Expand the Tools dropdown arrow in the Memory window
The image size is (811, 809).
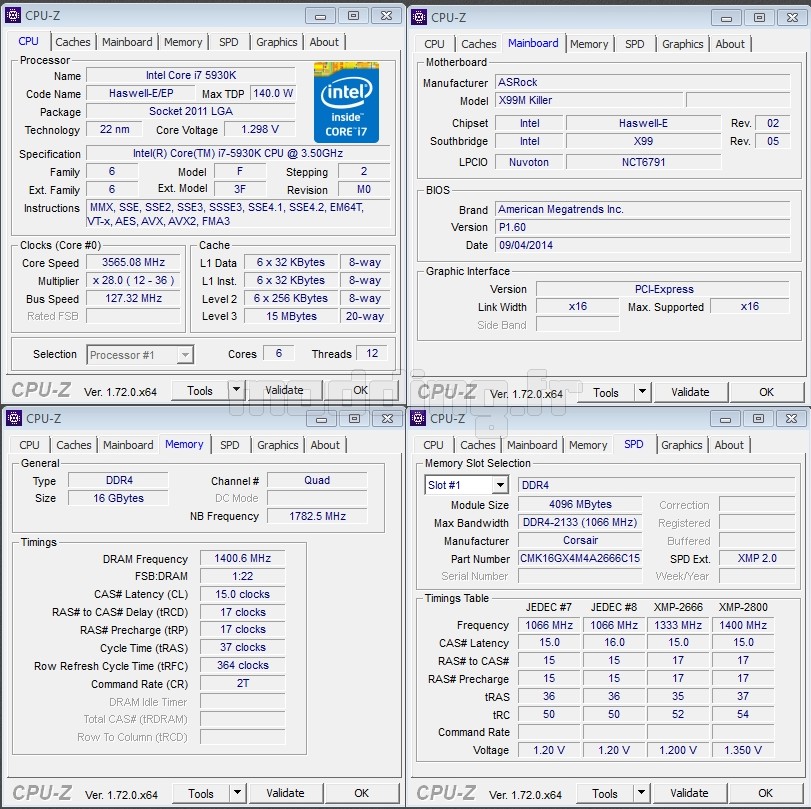click(x=237, y=792)
